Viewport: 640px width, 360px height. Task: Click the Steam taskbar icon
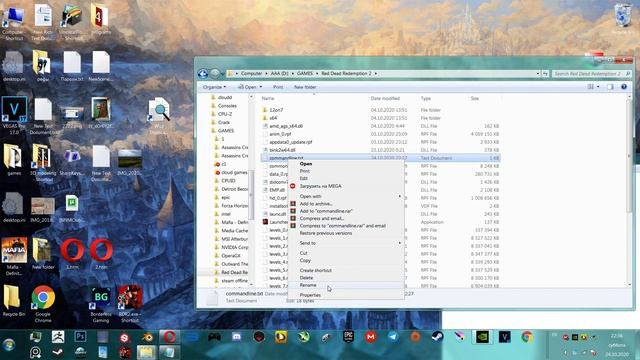click(x=437, y=337)
